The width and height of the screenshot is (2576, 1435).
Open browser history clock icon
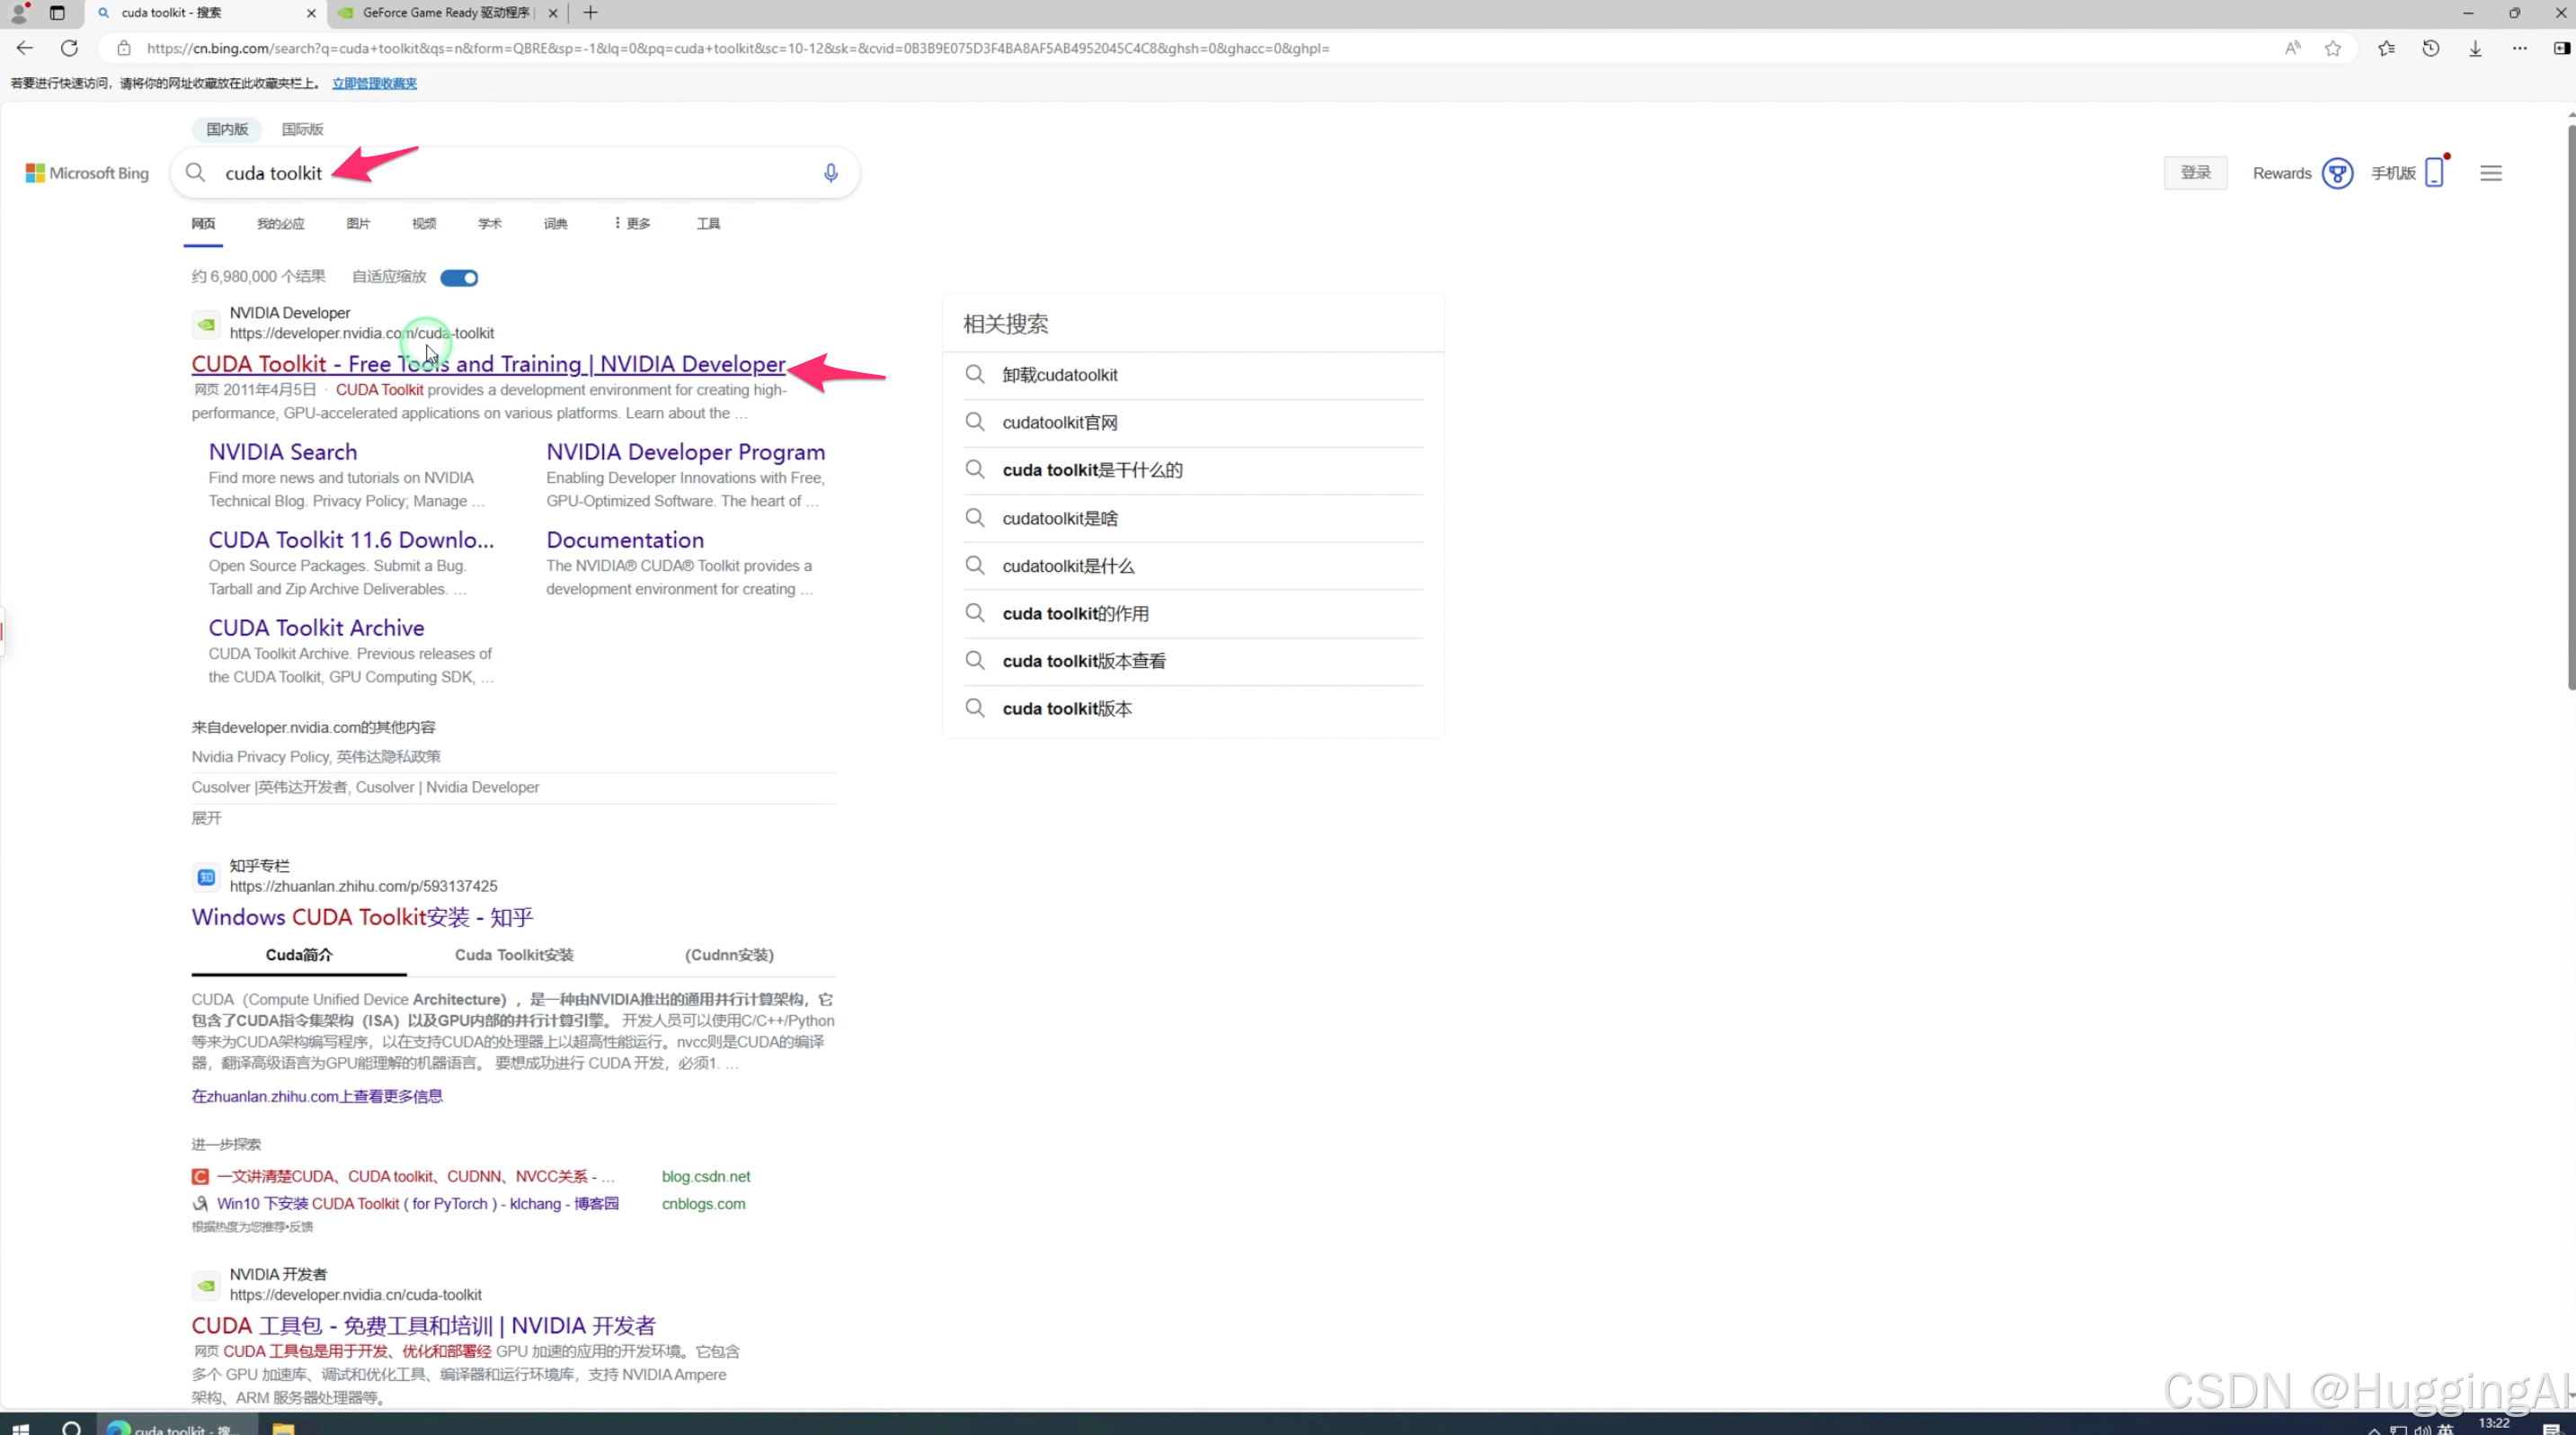2430,48
